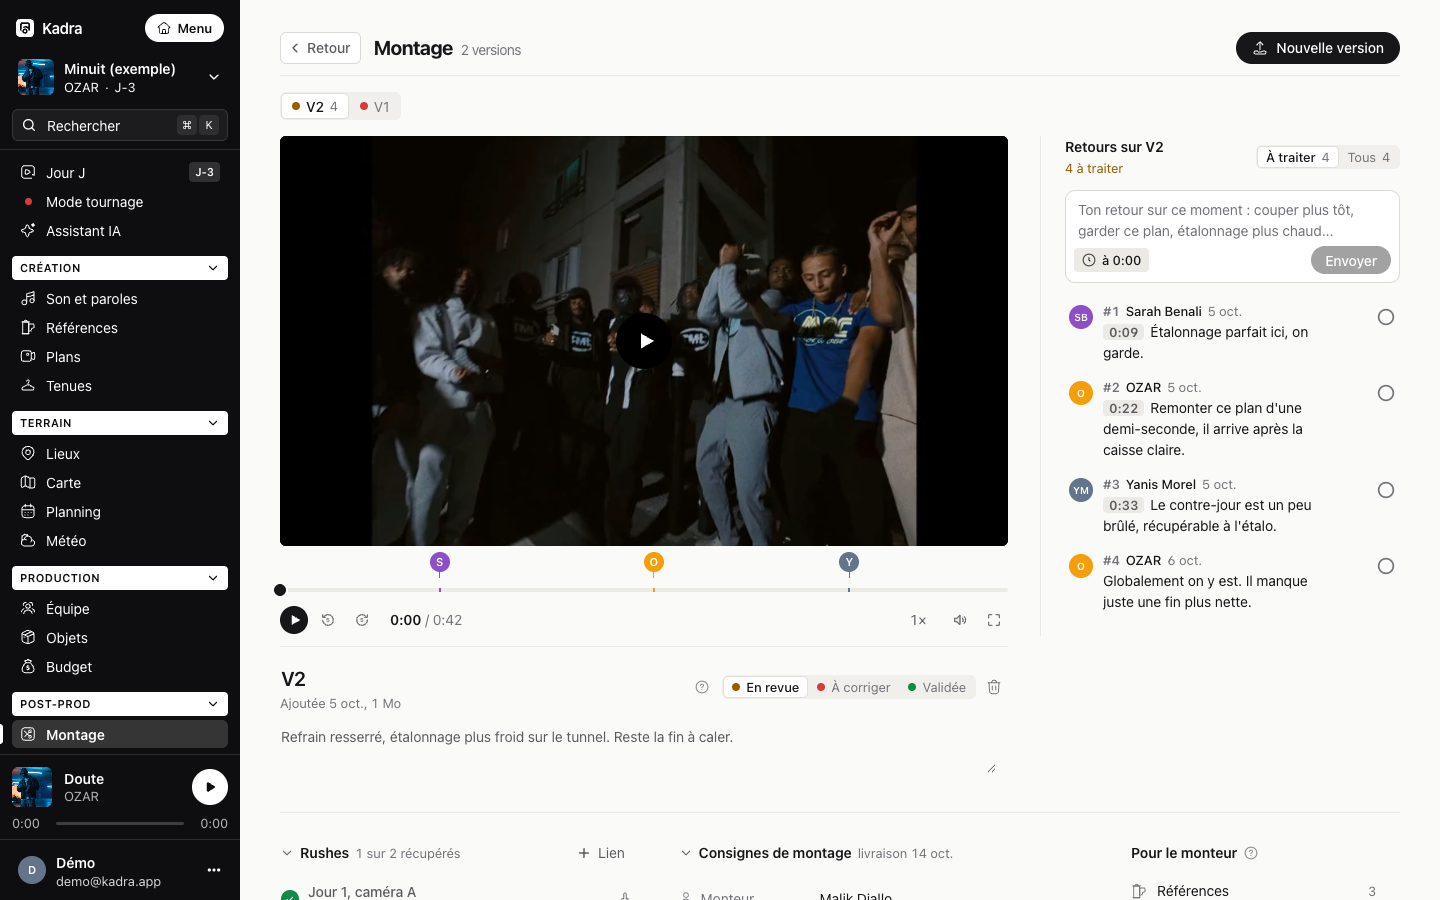Open the Plans section

click(120, 356)
